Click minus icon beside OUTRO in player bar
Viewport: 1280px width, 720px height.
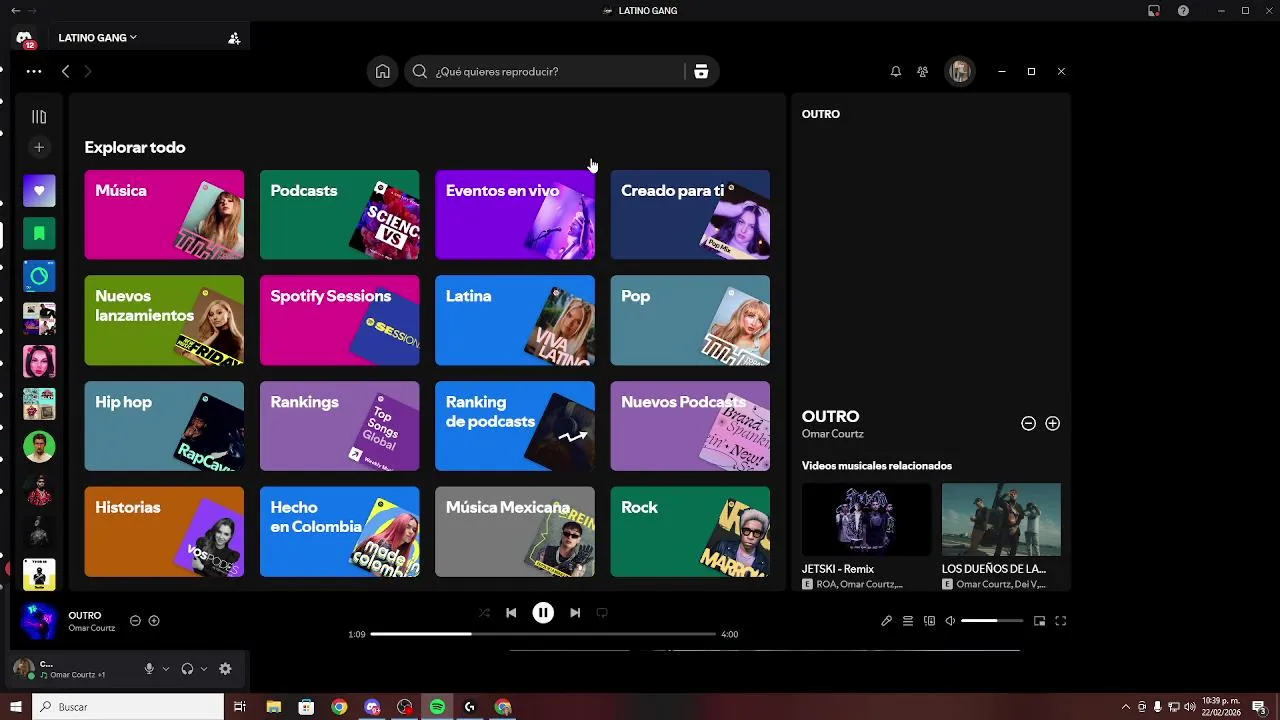pyautogui.click(x=135, y=621)
